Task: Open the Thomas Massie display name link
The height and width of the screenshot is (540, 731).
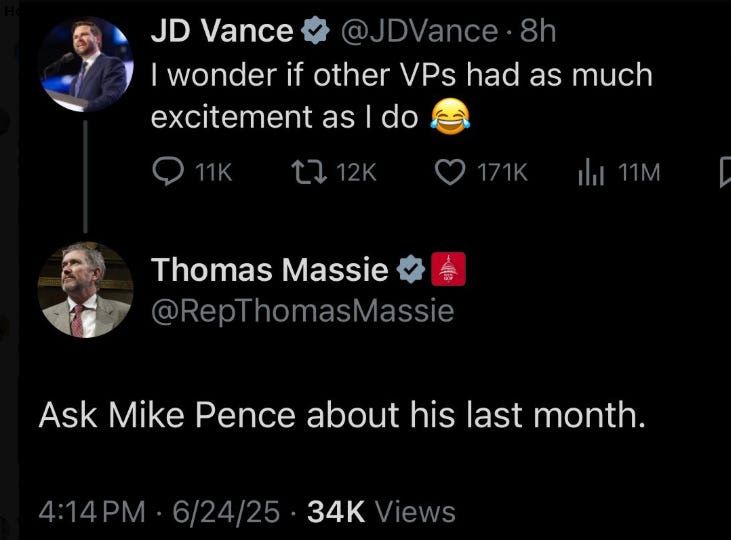Action: [x=270, y=269]
